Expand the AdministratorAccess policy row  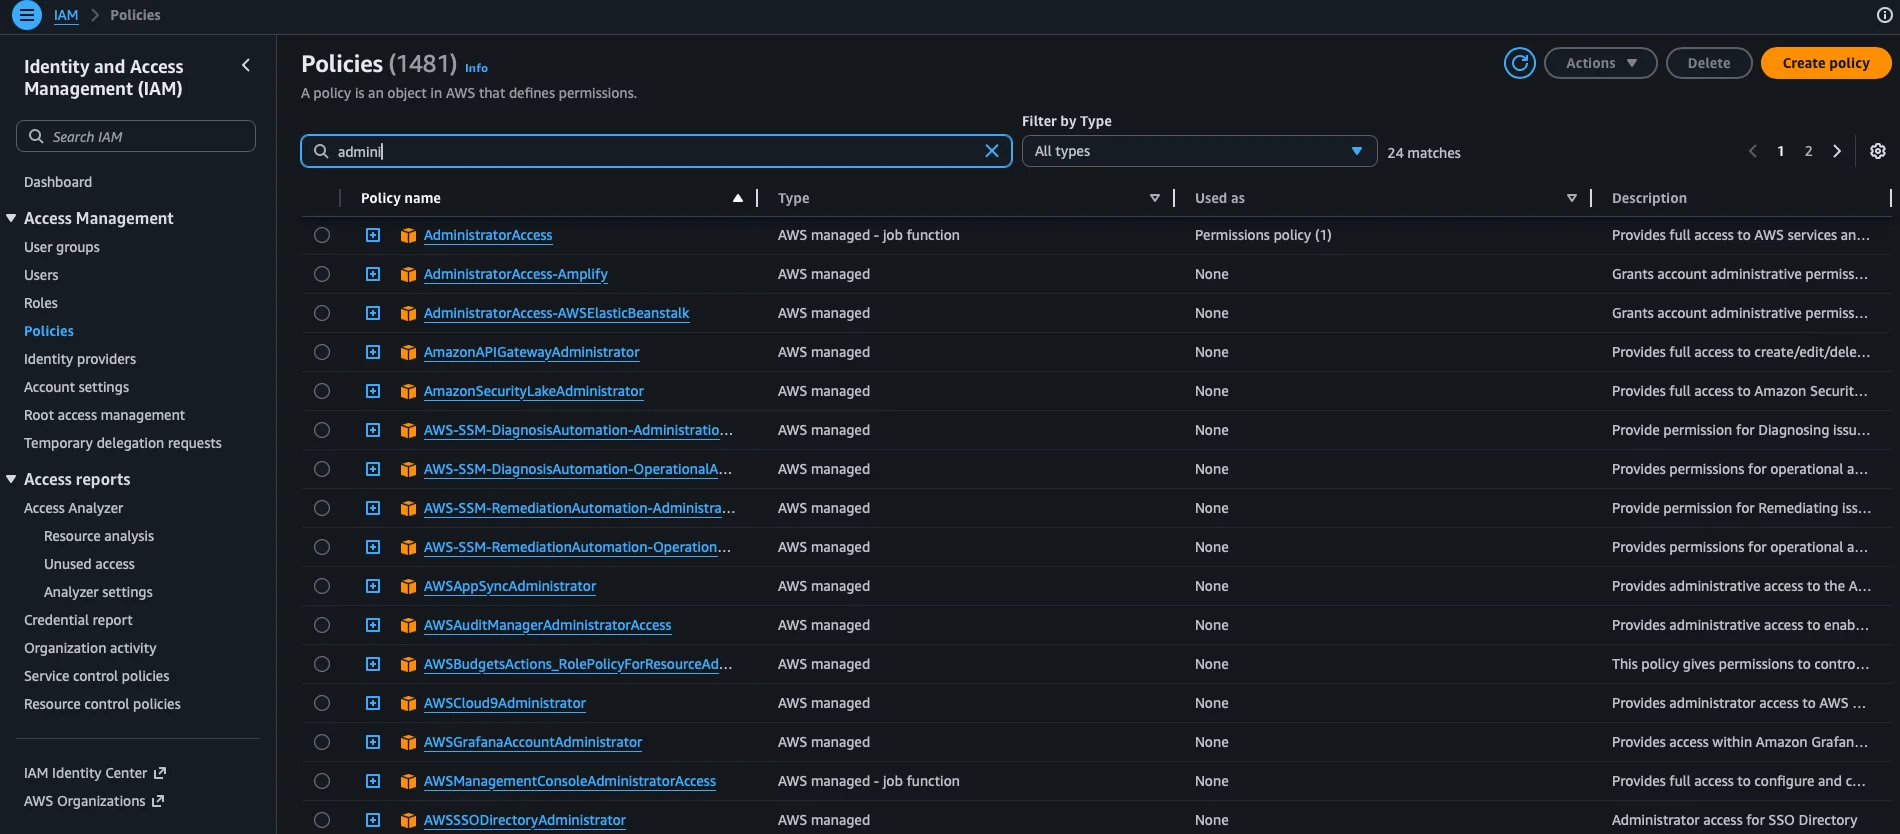tap(373, 235)
